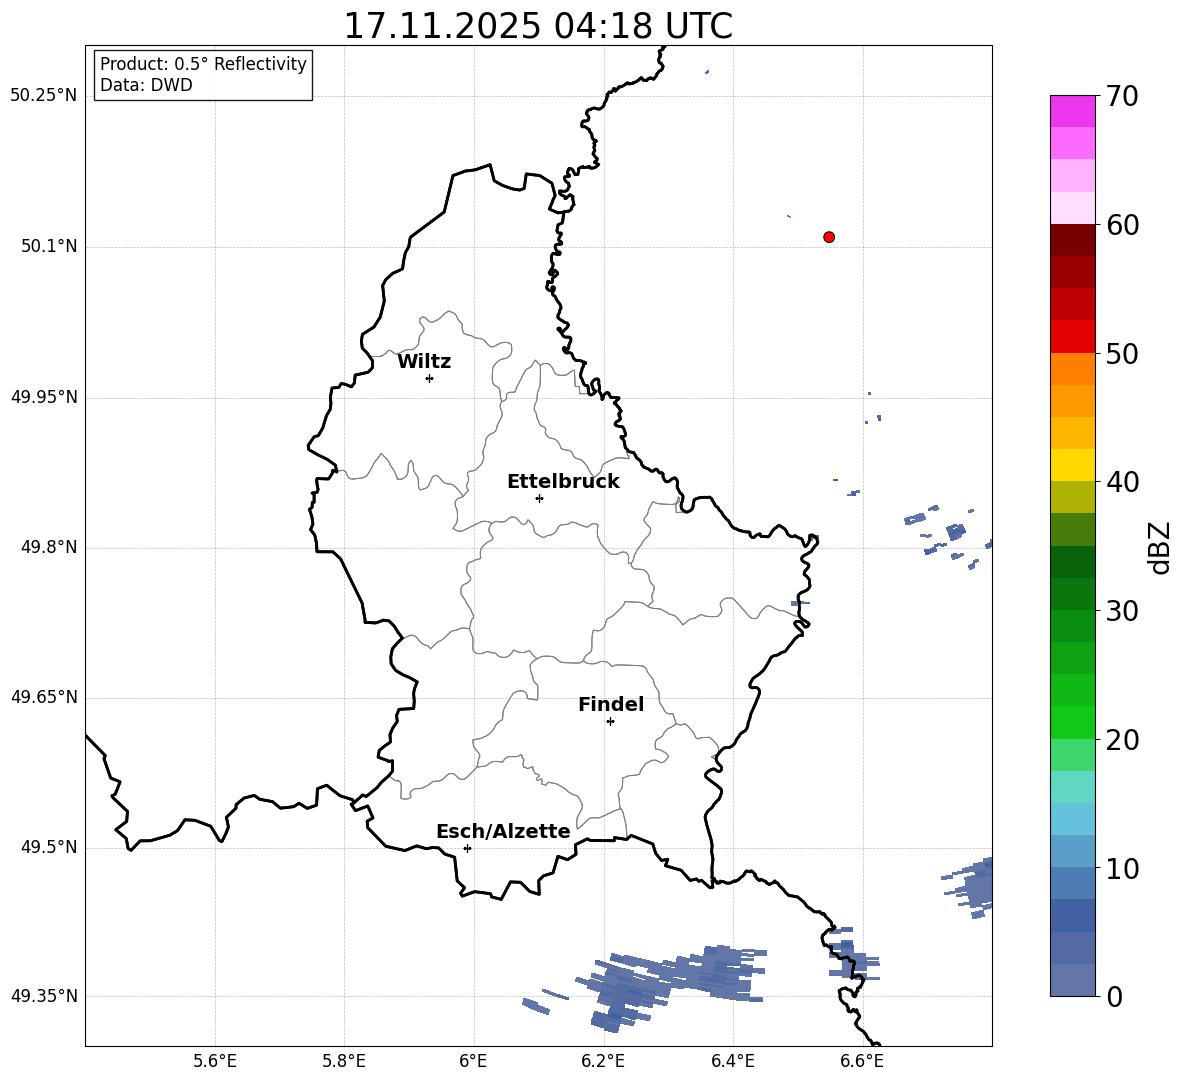Viewport: 1184px width, 1081px height.
Task: Click the 6.2°E longitude label
Action: point(603,1061)
